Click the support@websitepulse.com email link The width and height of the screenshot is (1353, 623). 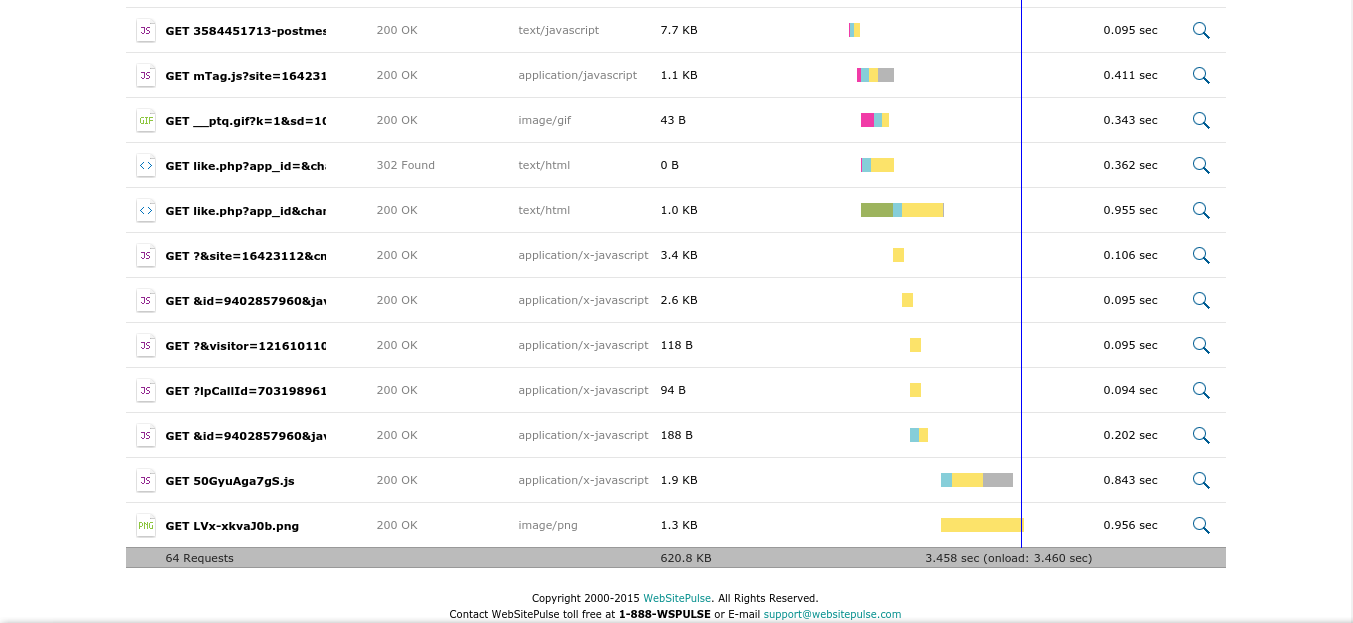(x=832, y=614)
